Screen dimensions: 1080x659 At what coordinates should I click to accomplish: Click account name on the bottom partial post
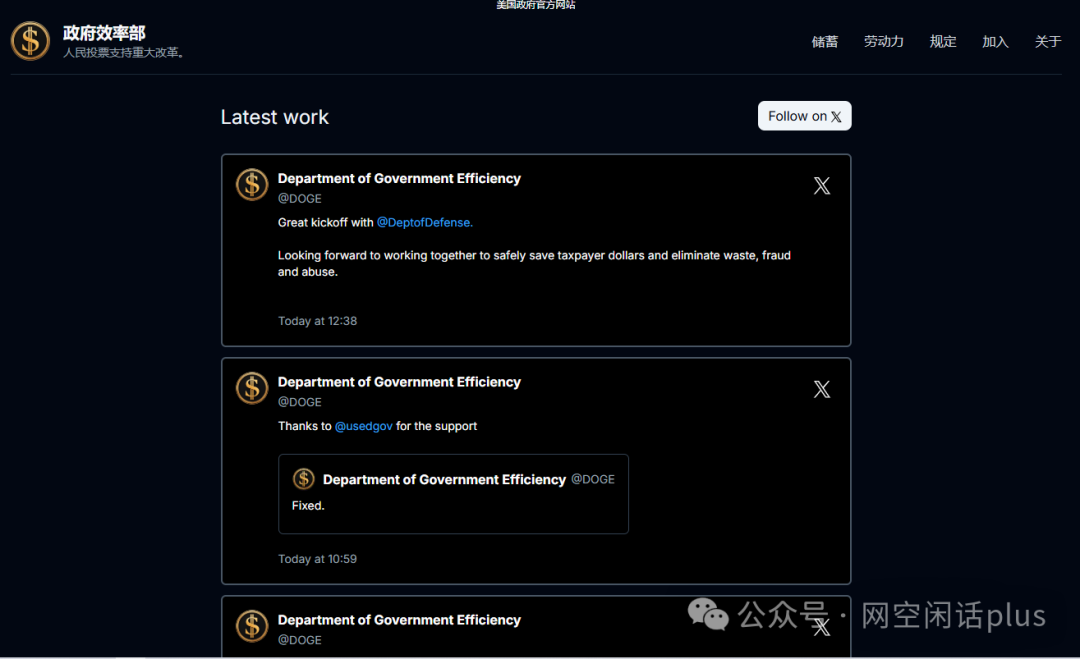pyautogui.click(x=399, y=620)
